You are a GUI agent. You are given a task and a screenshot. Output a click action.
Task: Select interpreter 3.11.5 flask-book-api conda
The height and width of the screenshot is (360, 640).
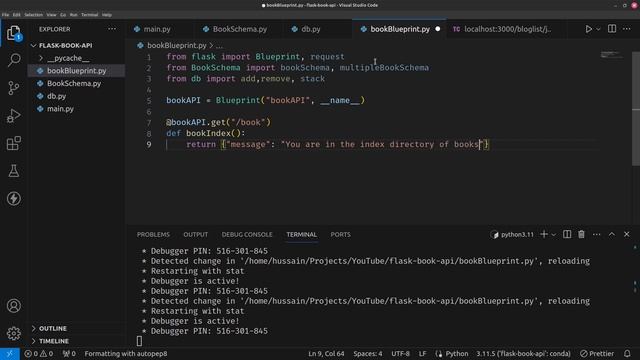point(523,353)
